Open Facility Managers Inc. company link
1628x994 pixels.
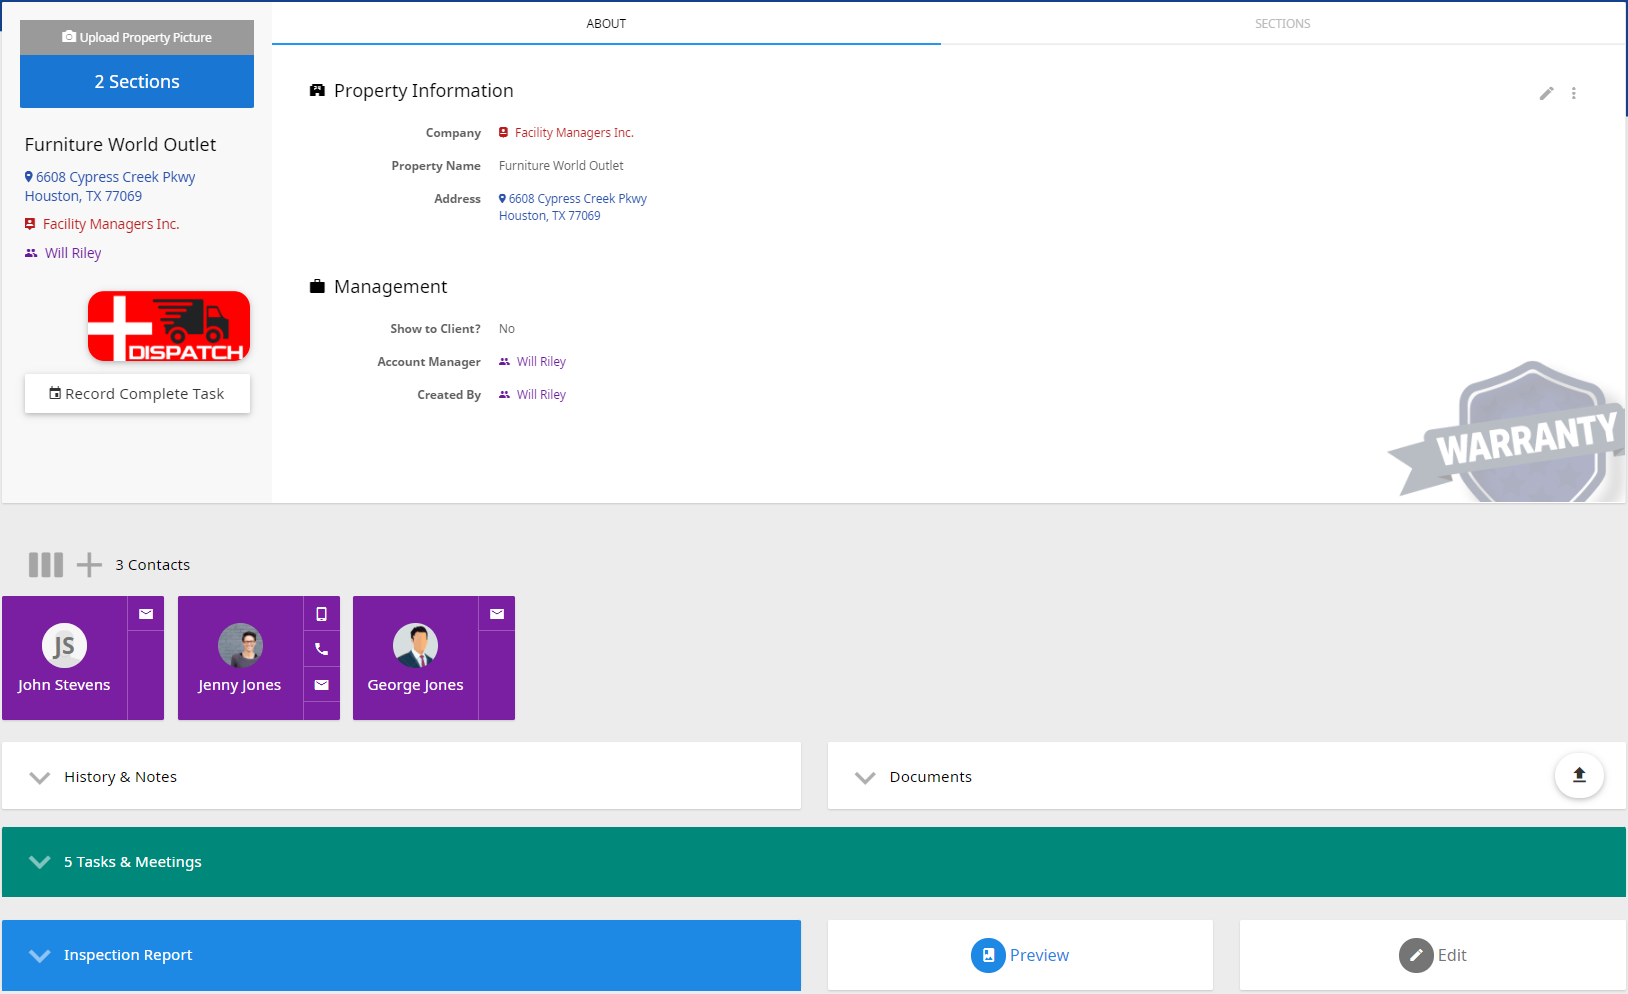[x=574, y=133]
